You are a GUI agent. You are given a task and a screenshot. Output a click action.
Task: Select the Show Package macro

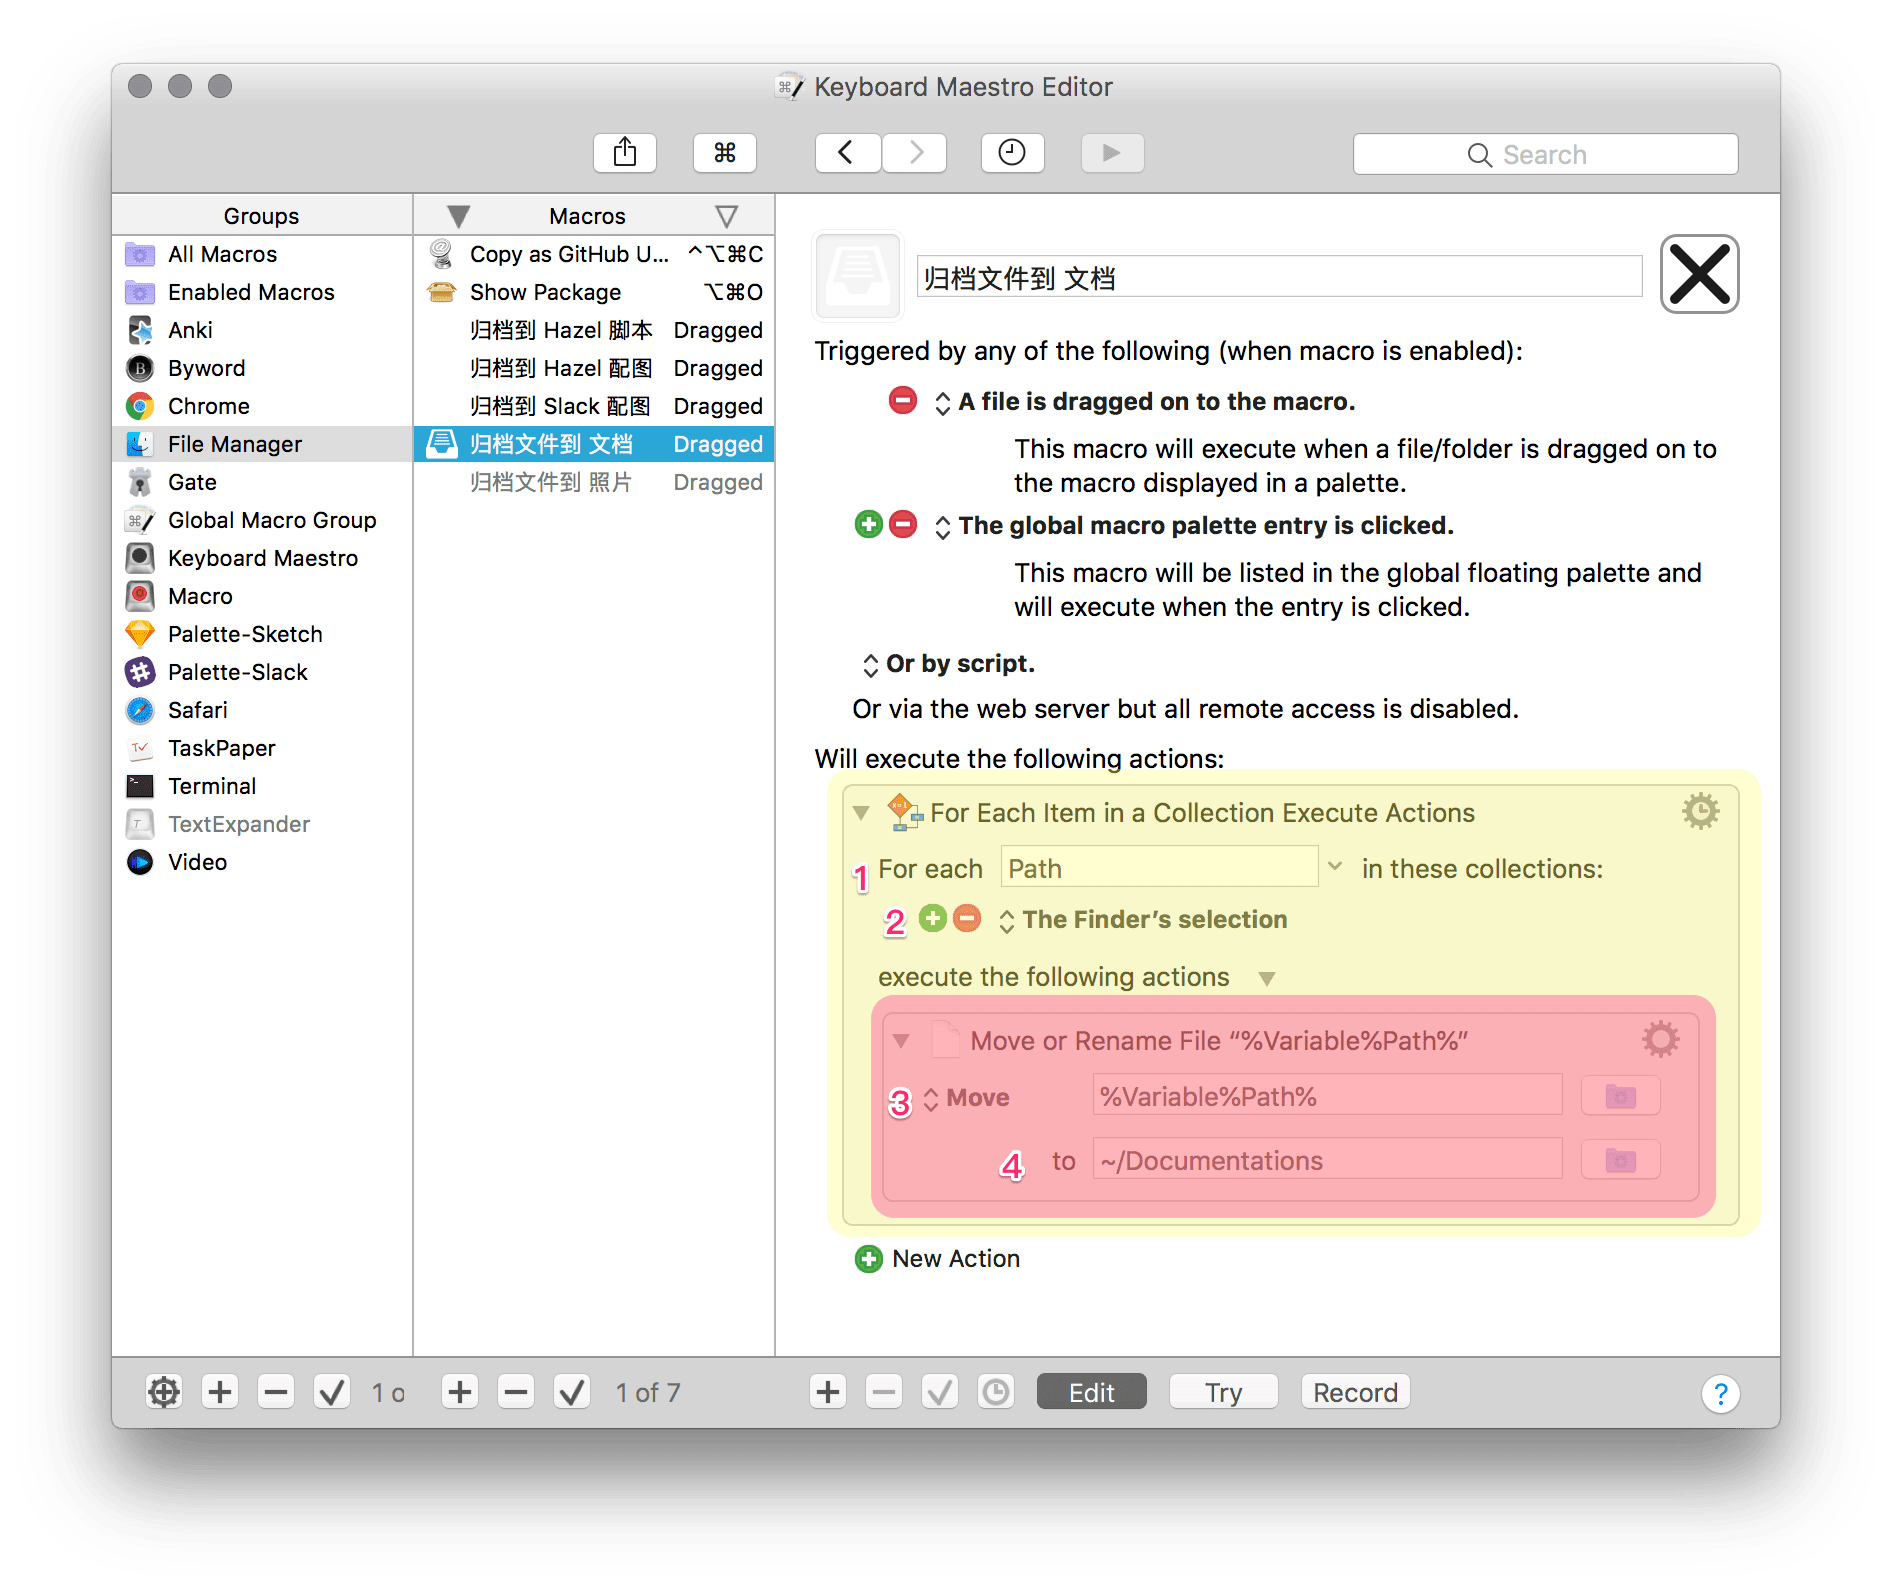point(545,292)
